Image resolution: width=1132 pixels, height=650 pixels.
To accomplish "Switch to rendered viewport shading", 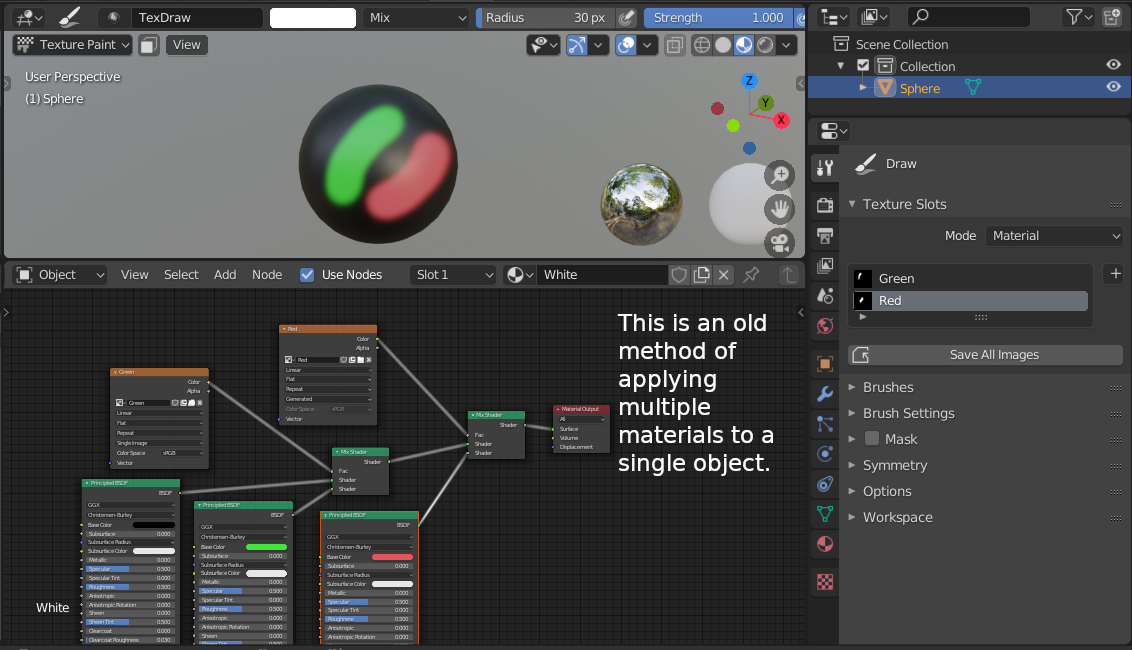I will pyautogui.click(x=765, y=45).
